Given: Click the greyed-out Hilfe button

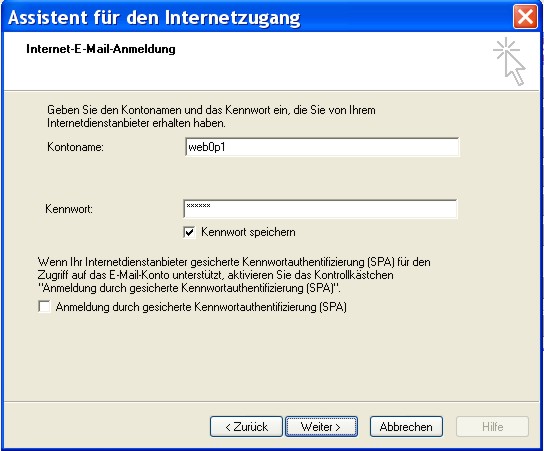Looking at the screenshot, I should tap(492, 427).
